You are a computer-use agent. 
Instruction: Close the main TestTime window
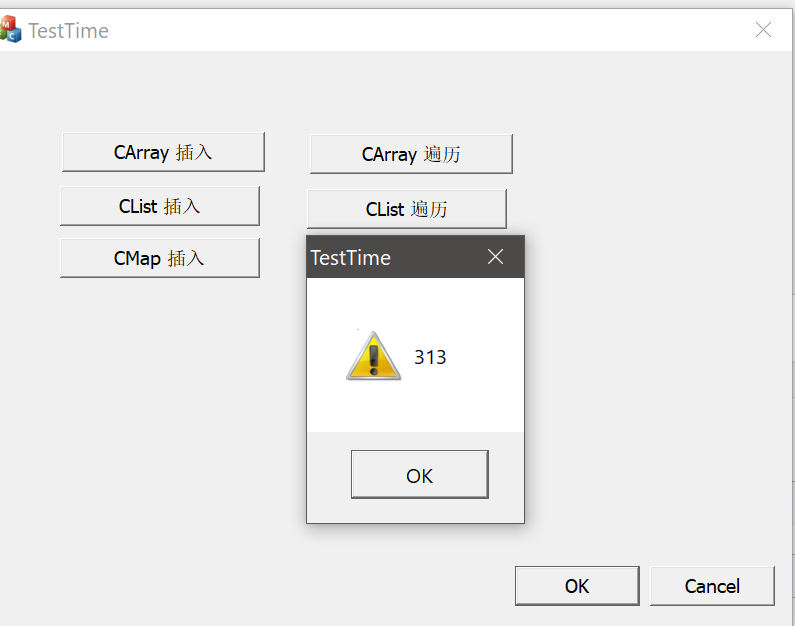point(763,29)
